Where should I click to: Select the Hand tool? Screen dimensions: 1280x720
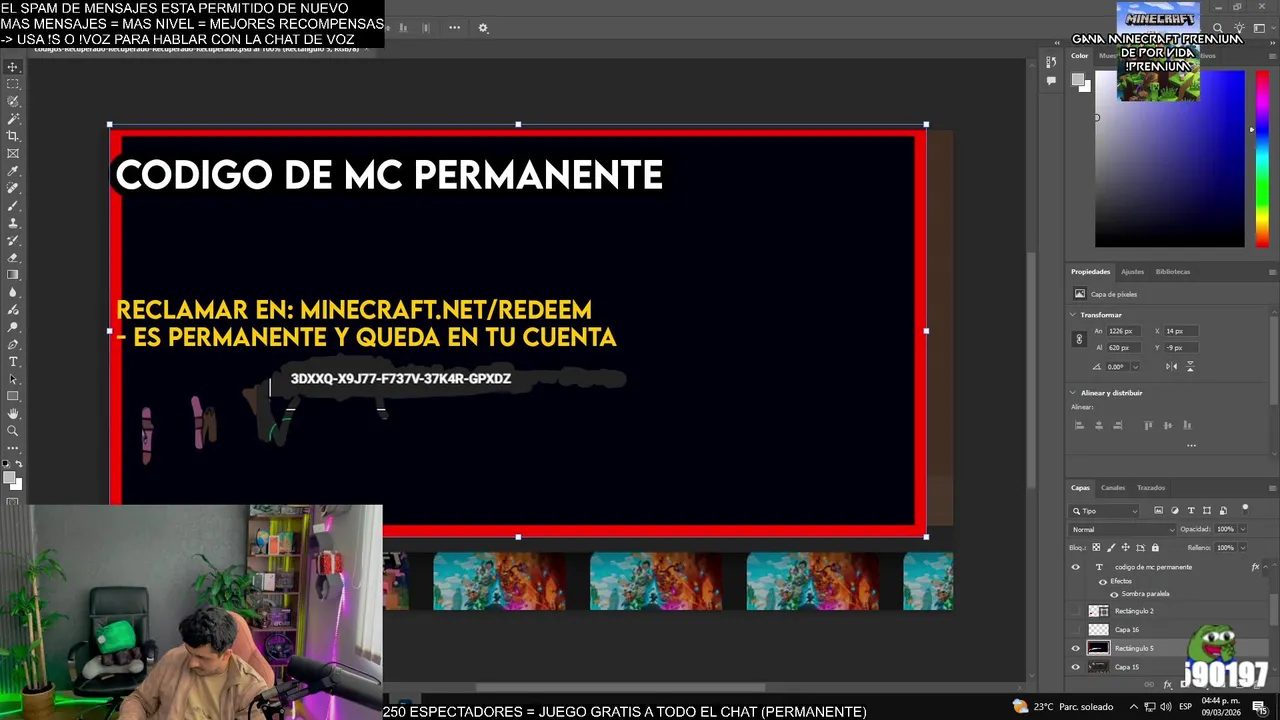pos(13,413)
